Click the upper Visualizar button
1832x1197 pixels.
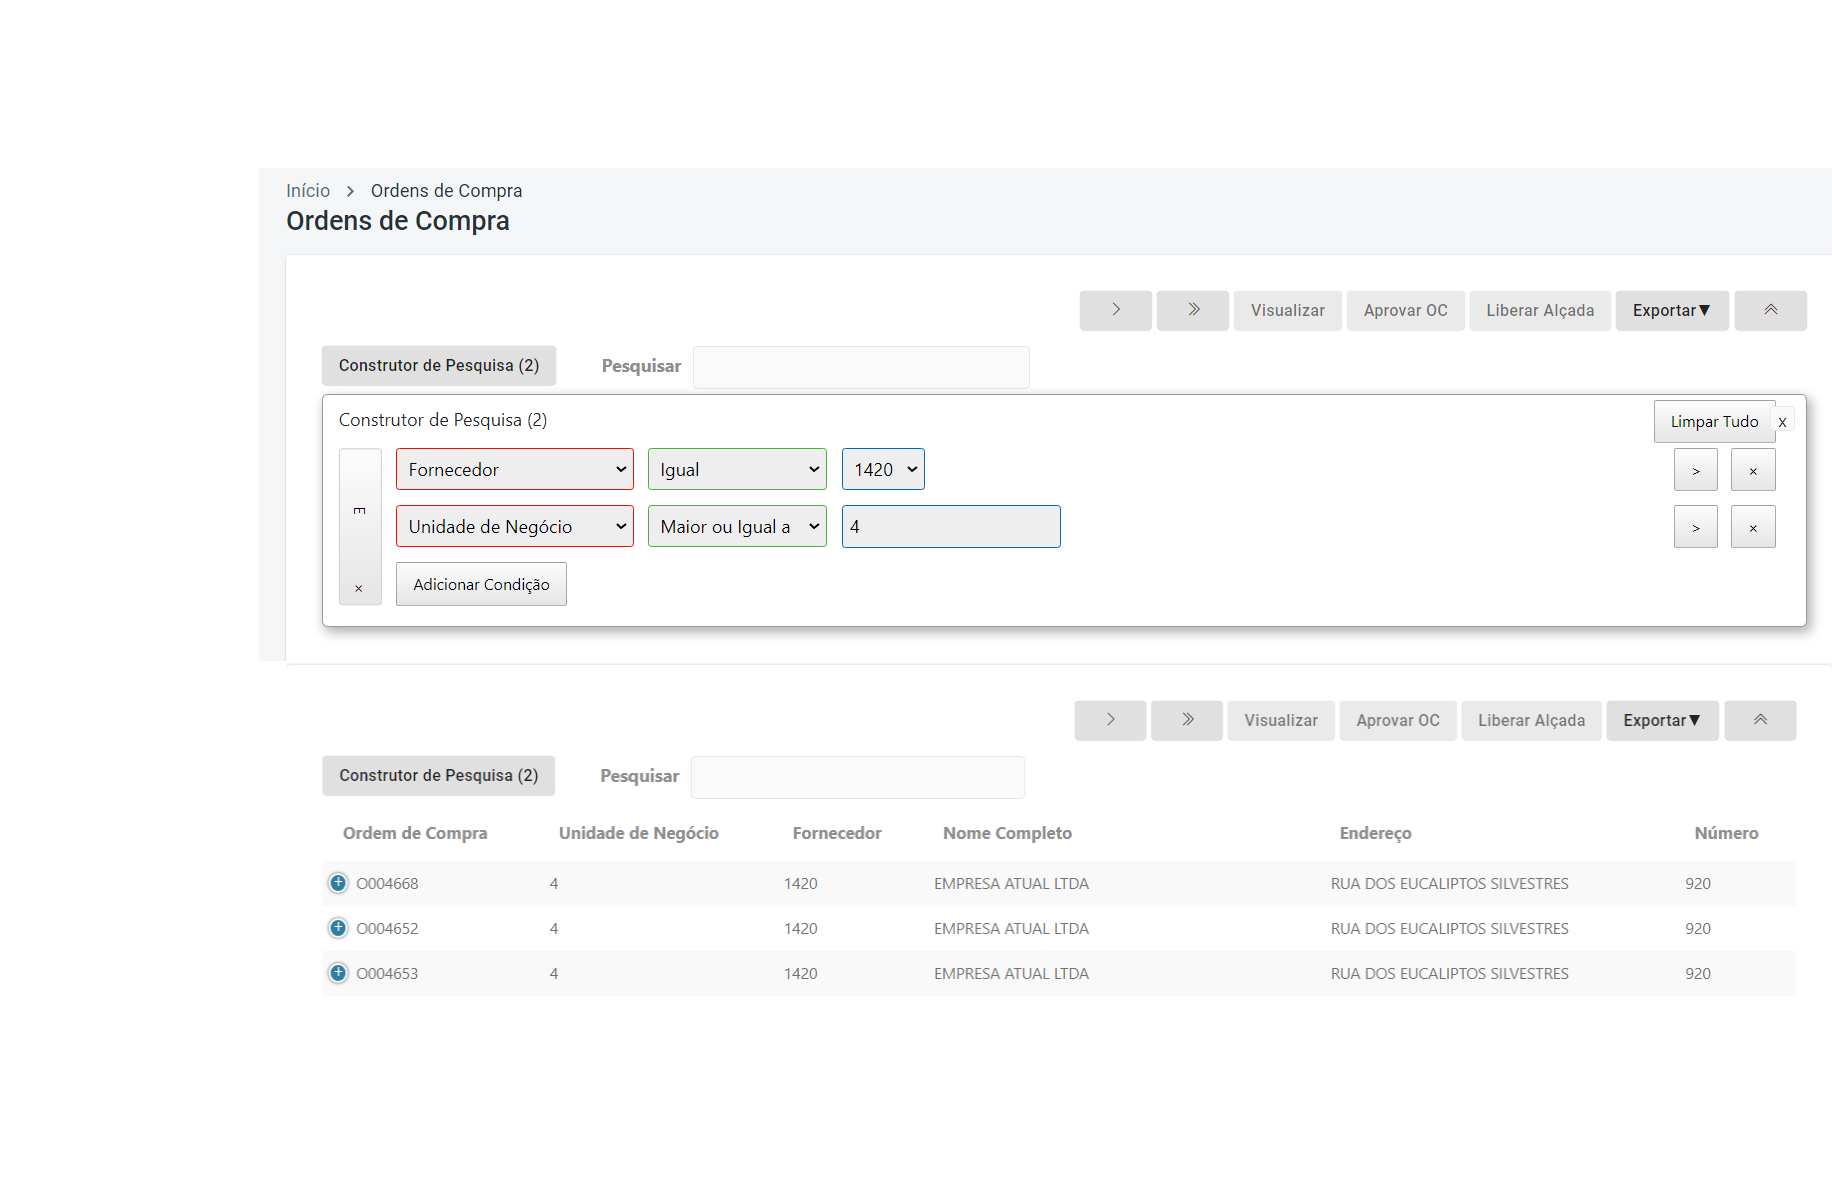click(1288, 310)
